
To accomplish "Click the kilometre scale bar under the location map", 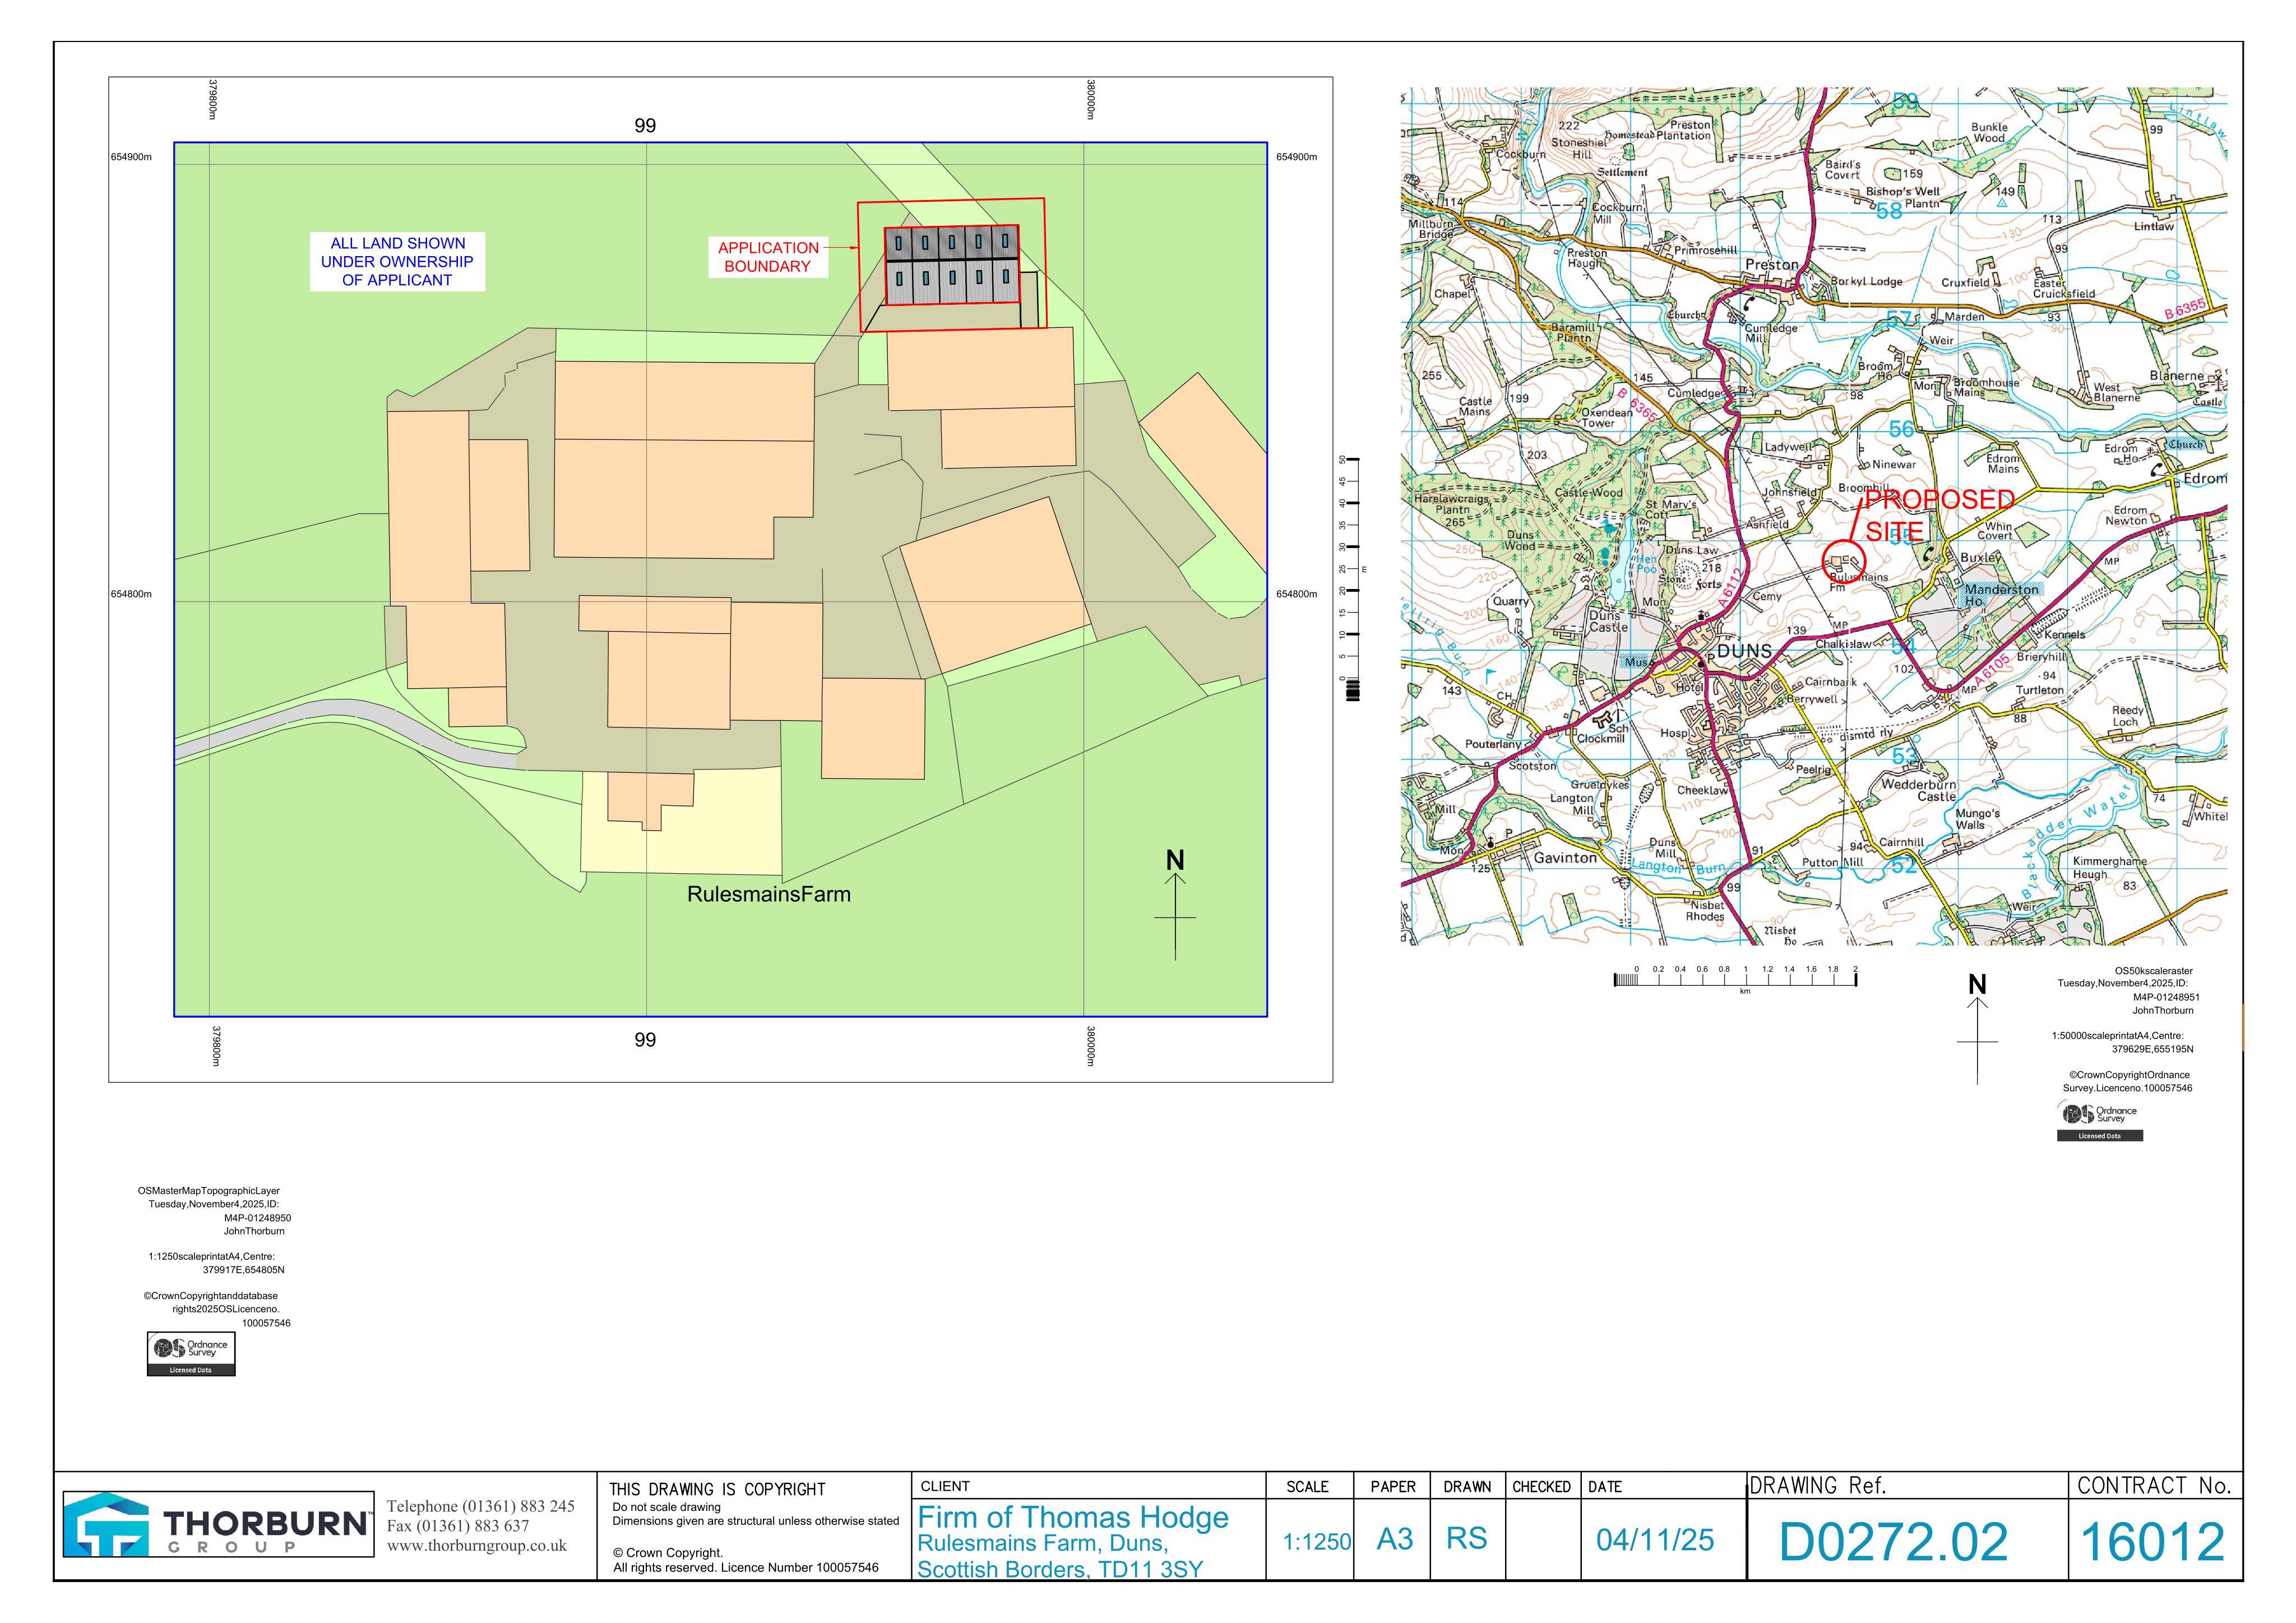I will point(1735,979).
